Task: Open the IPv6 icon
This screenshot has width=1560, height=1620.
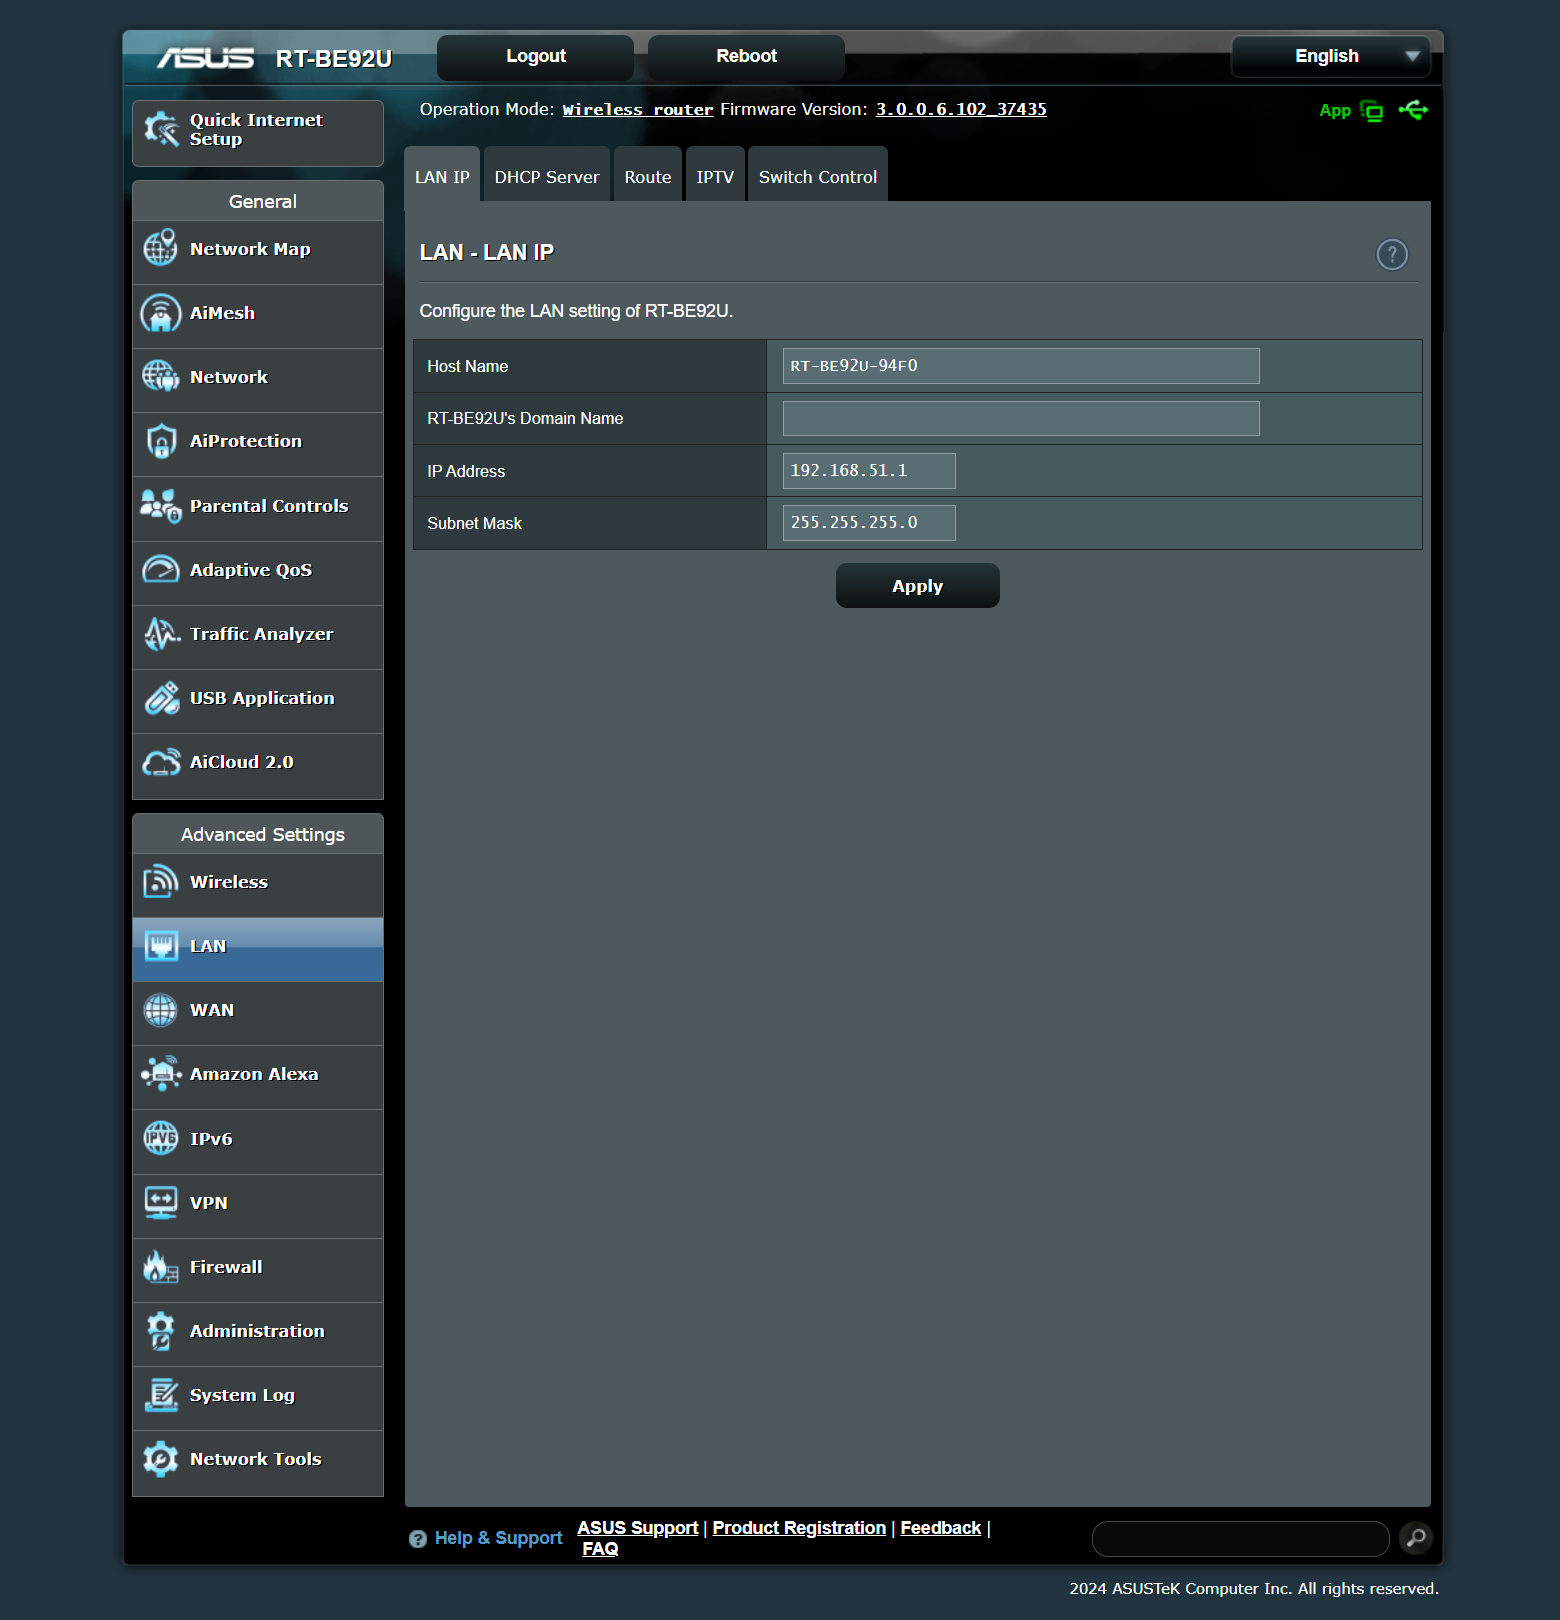Action: [161, 1138]
